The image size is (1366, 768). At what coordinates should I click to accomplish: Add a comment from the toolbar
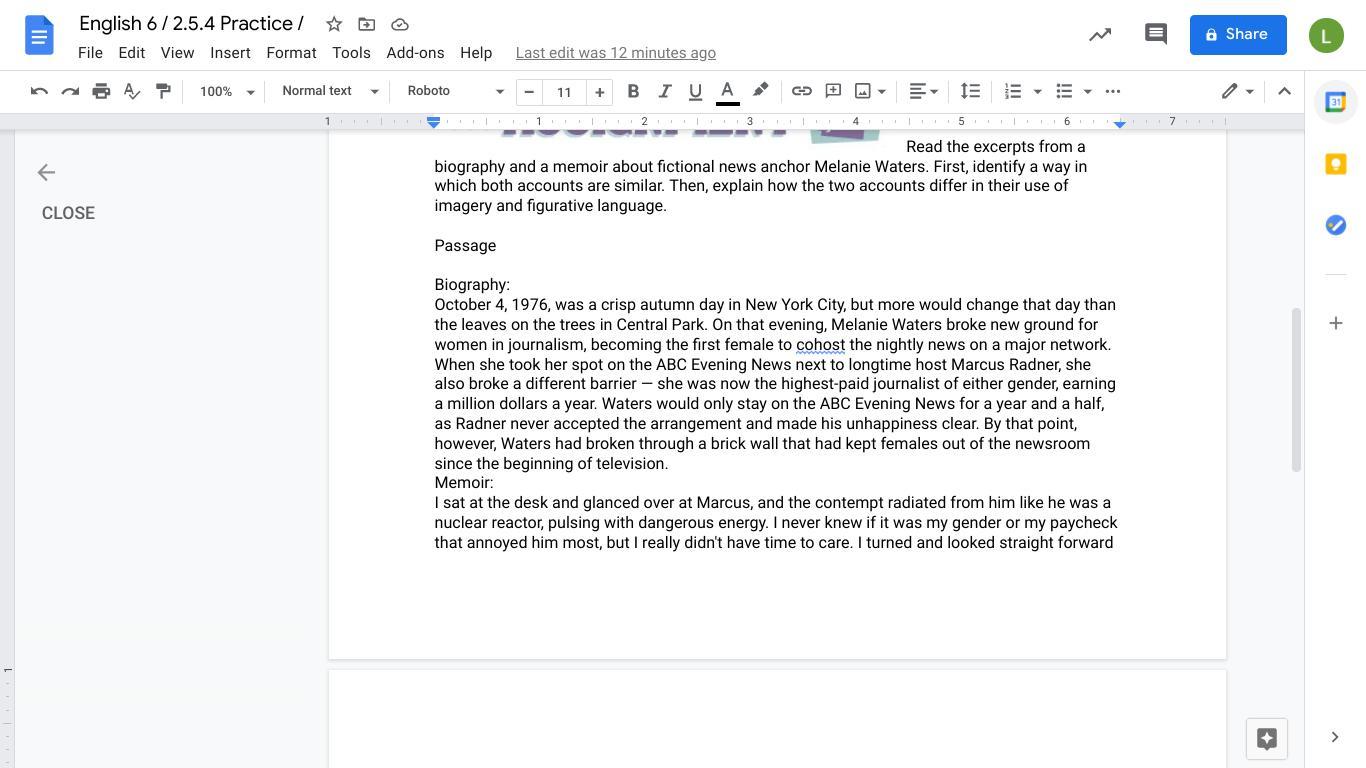(x=833, y=91)
